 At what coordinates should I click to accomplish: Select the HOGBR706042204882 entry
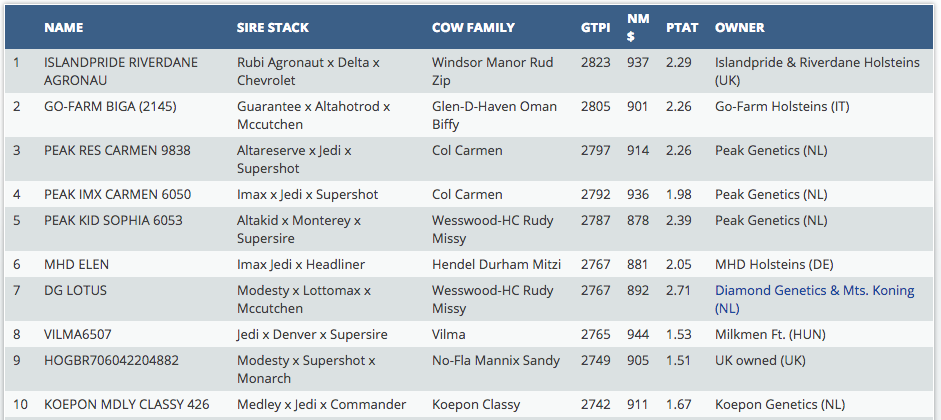111,361
